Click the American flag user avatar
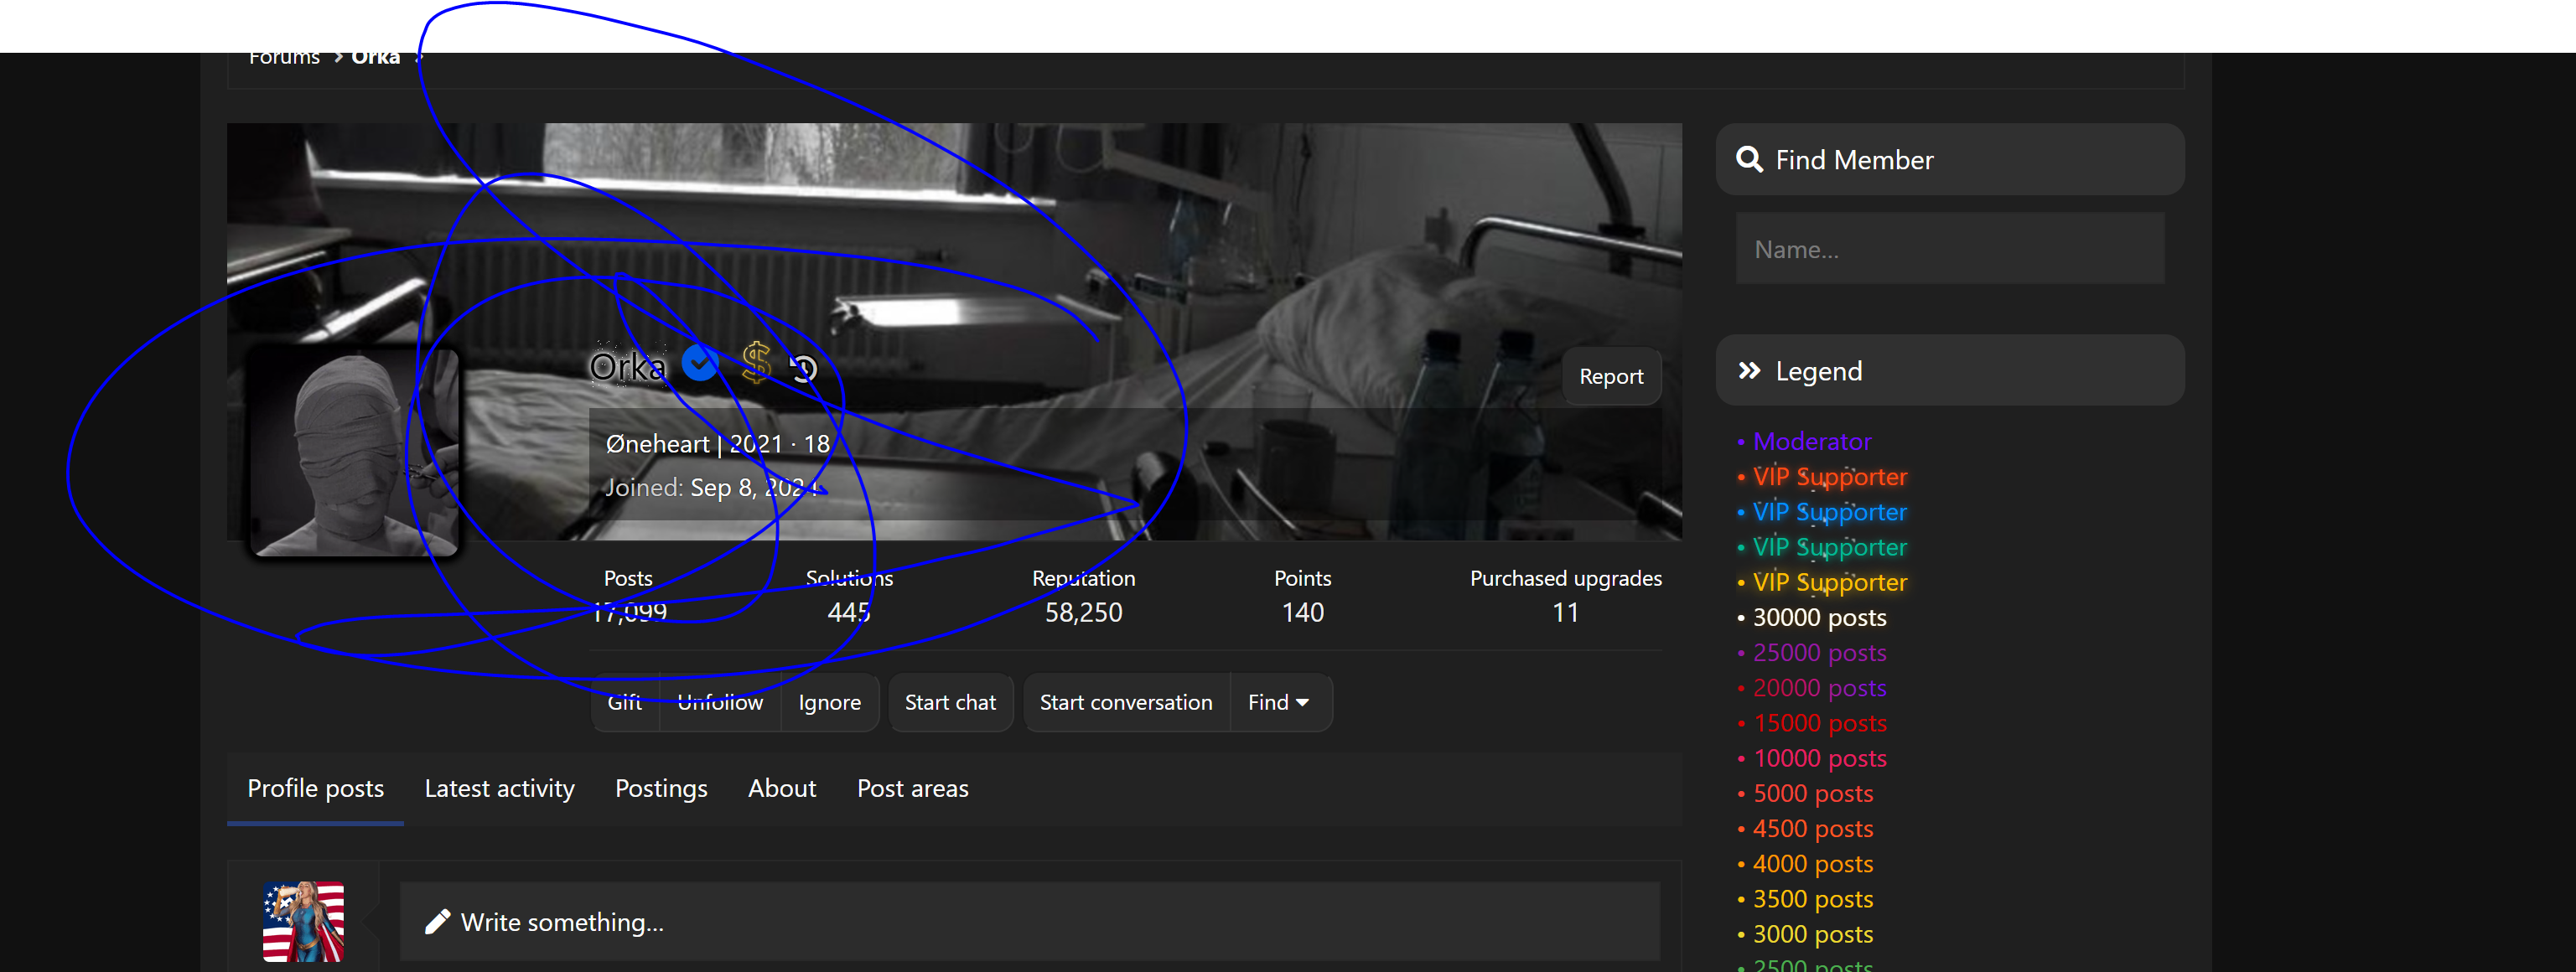Screen dimensions: 2576x972 (303, 922)
